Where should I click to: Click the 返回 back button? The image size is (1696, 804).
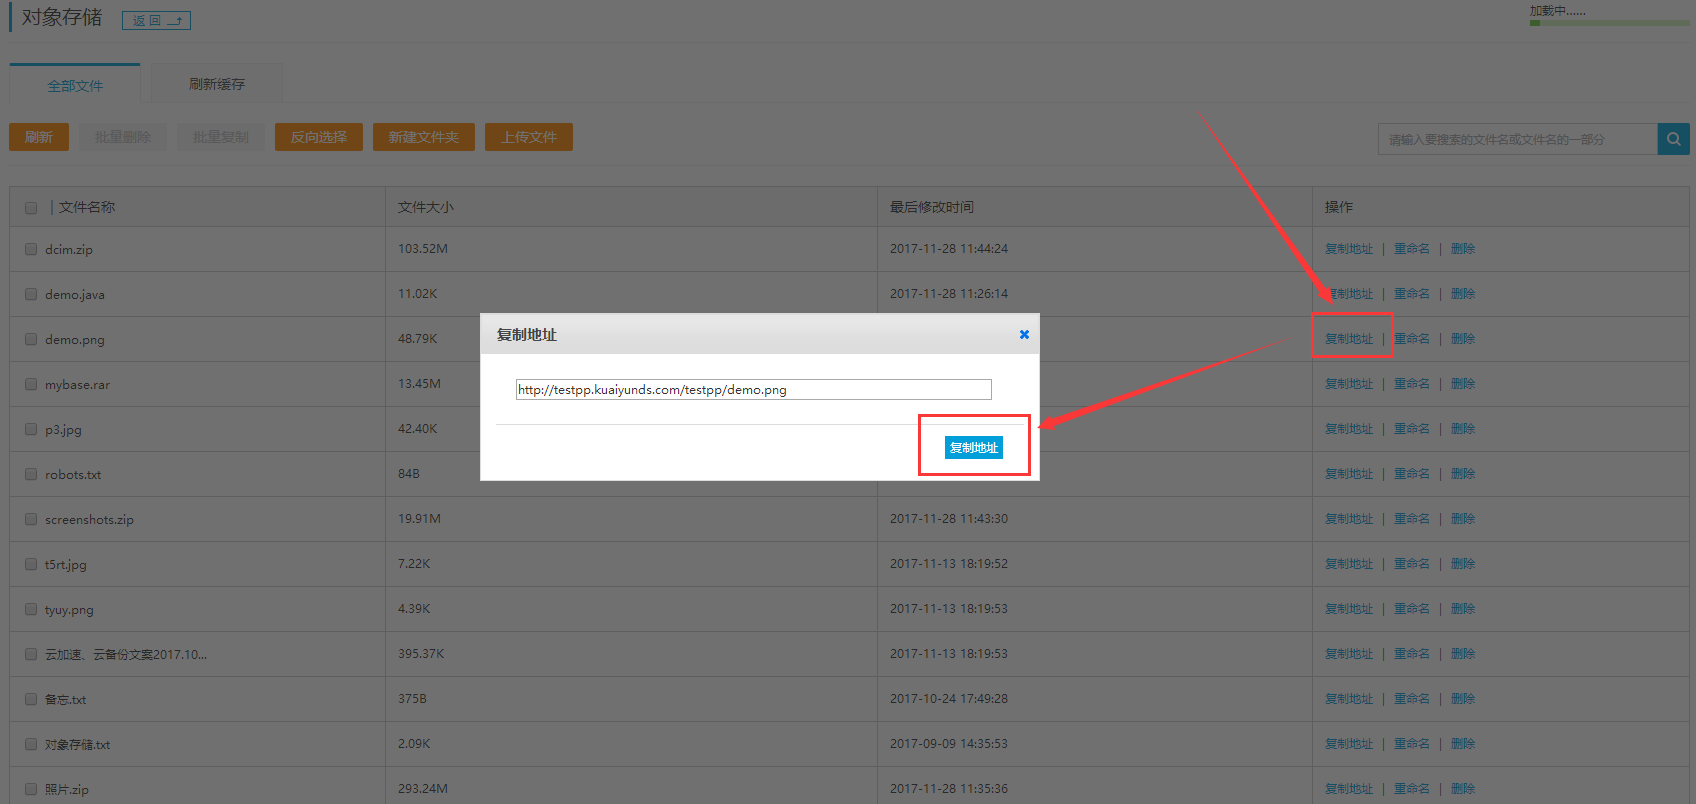click(x=156, y=20)
